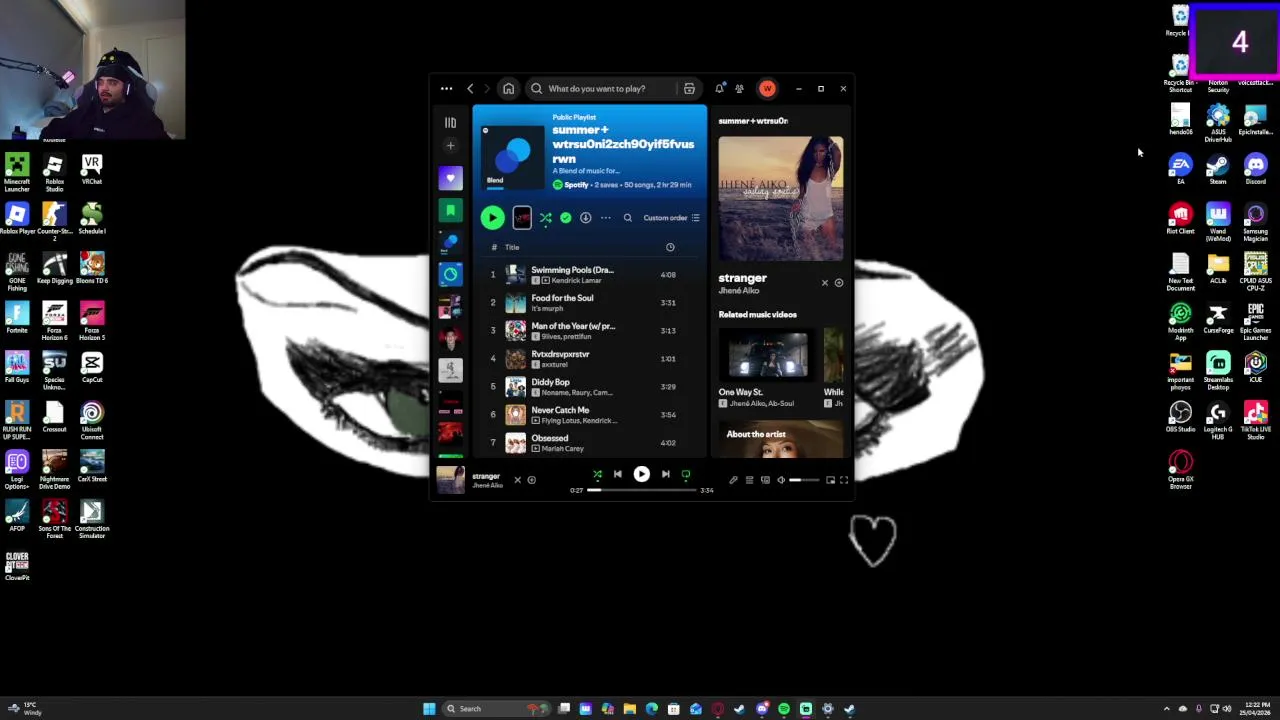The width and height of the screenshot is (1280, 720).
Task: Click Spotify's three-dot app menu
Action: pos(446,89)
